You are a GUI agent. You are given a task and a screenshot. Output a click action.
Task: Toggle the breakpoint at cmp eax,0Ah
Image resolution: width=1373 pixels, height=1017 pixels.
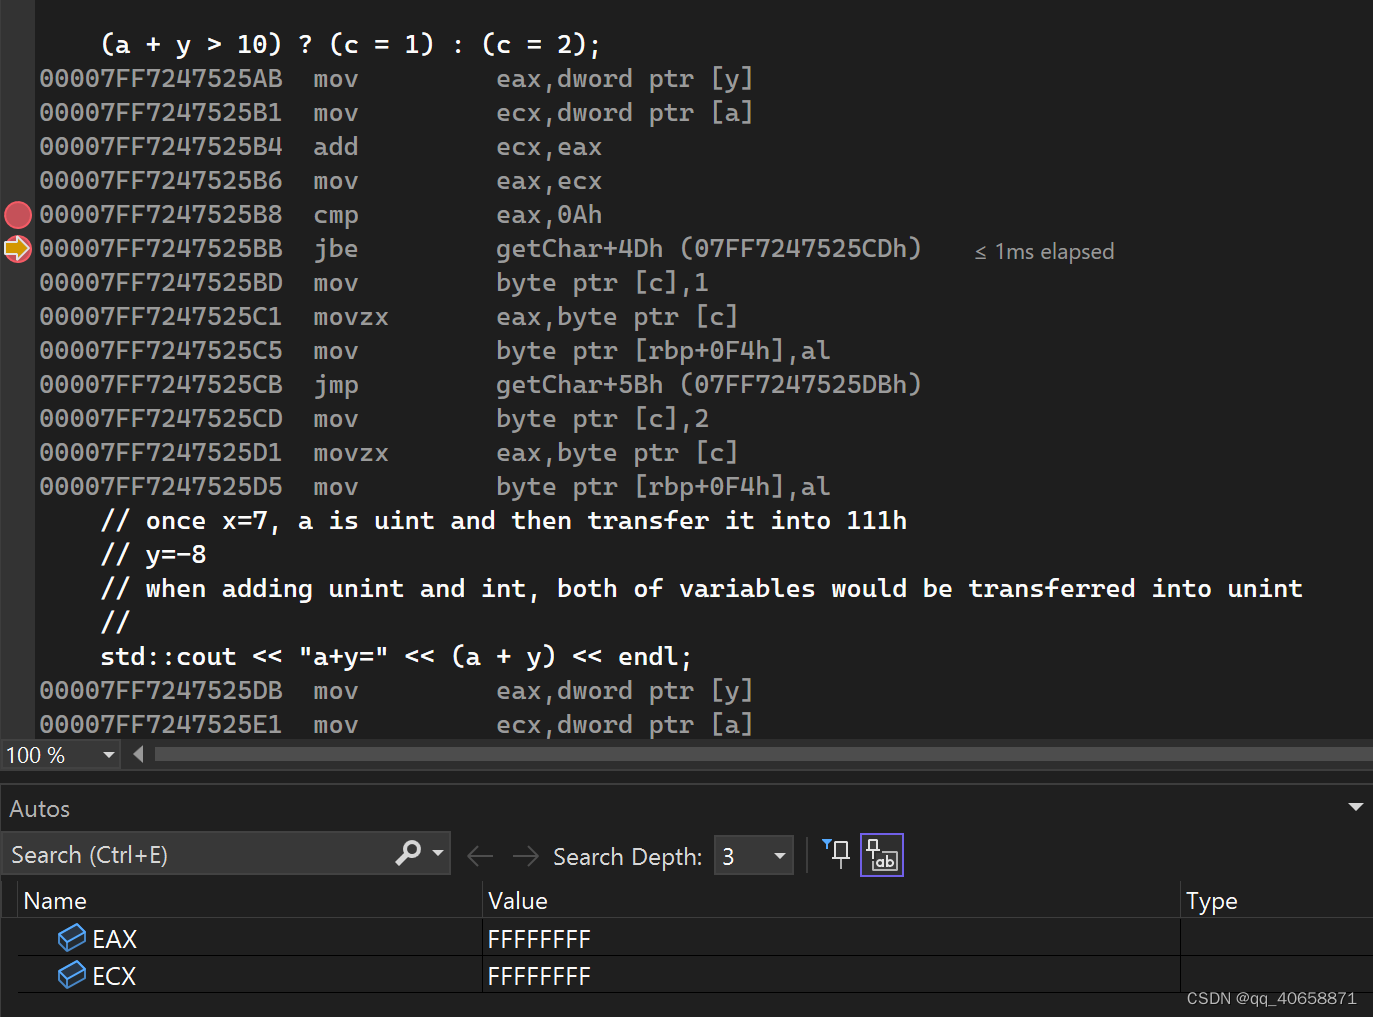(17, 214)
